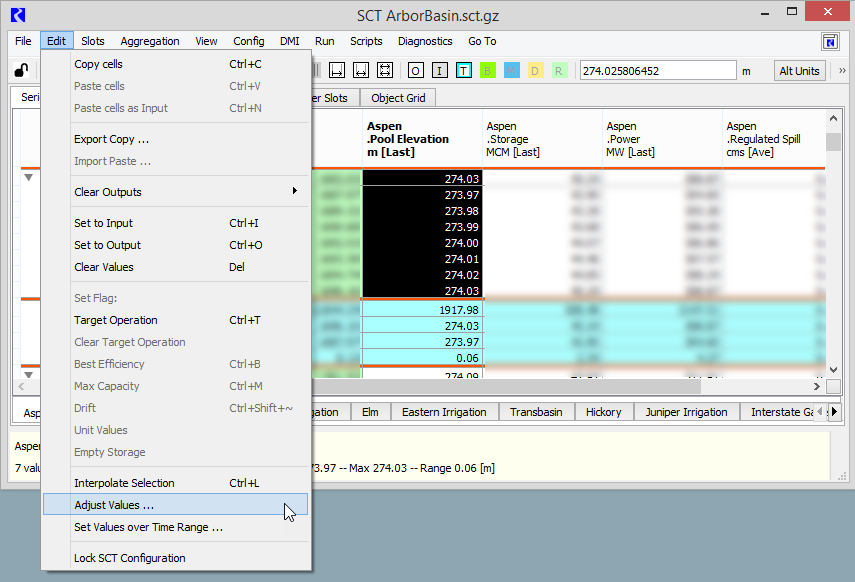This screenshot has height=582, width=855.
Task: Click the green B flag icon
Action: (488, 71)
